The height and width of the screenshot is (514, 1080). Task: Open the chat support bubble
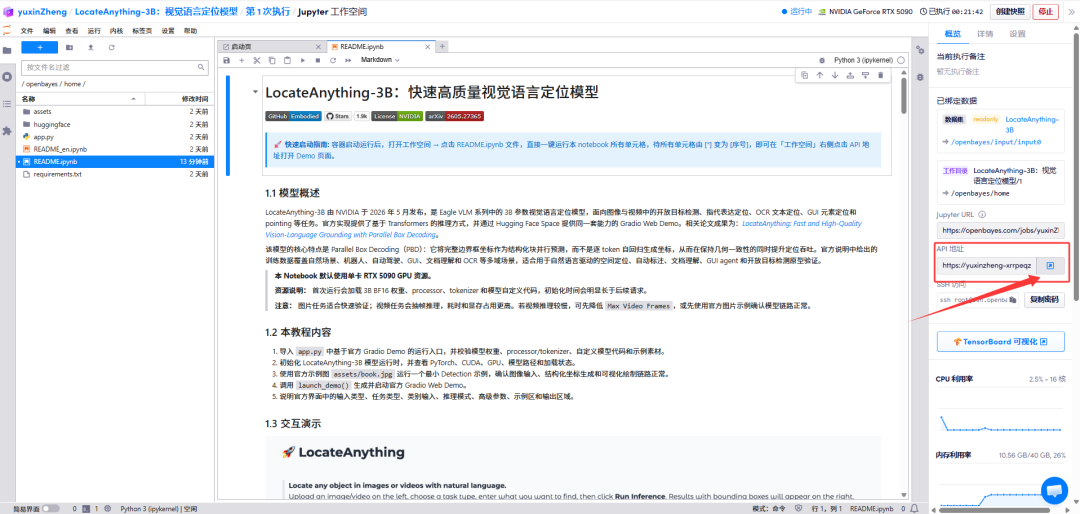pos(1054,490)
